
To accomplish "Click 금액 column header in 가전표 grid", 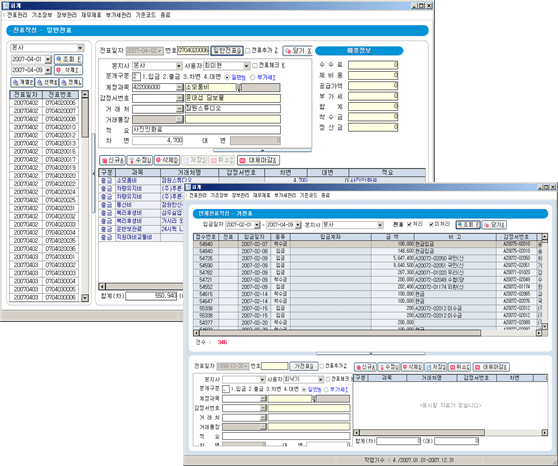I will 393,237.
